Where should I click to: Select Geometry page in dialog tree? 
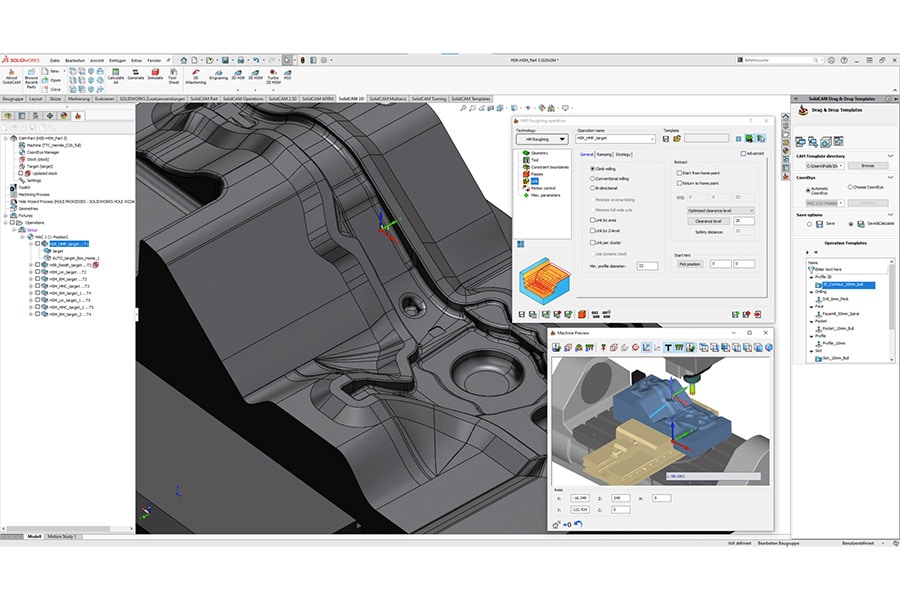coord(539,153)
